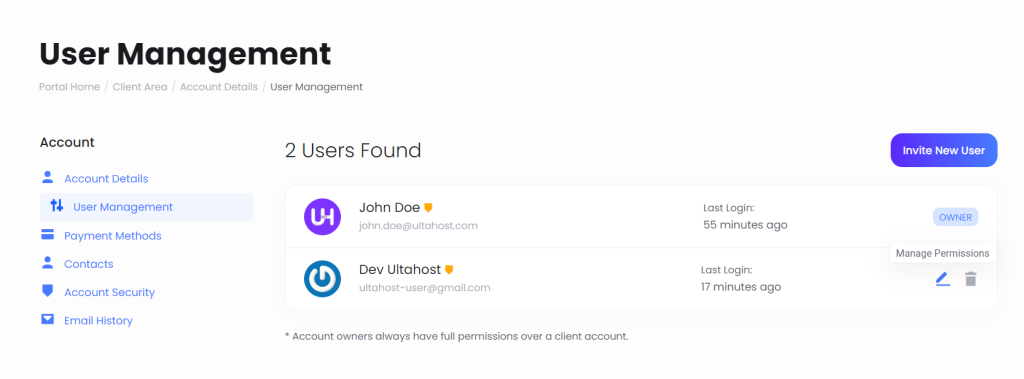
Task: Click the orange shield badge next to Dev Ultahost
Action: pos(449,270)
